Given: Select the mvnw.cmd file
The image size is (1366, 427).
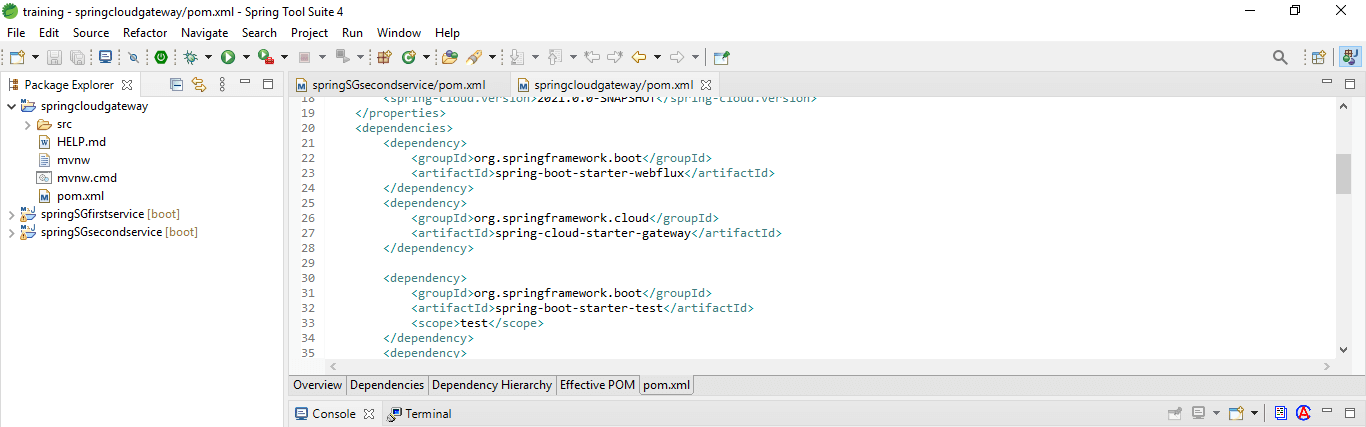Looking at the screenshot, I should click(x=87, y=178).
